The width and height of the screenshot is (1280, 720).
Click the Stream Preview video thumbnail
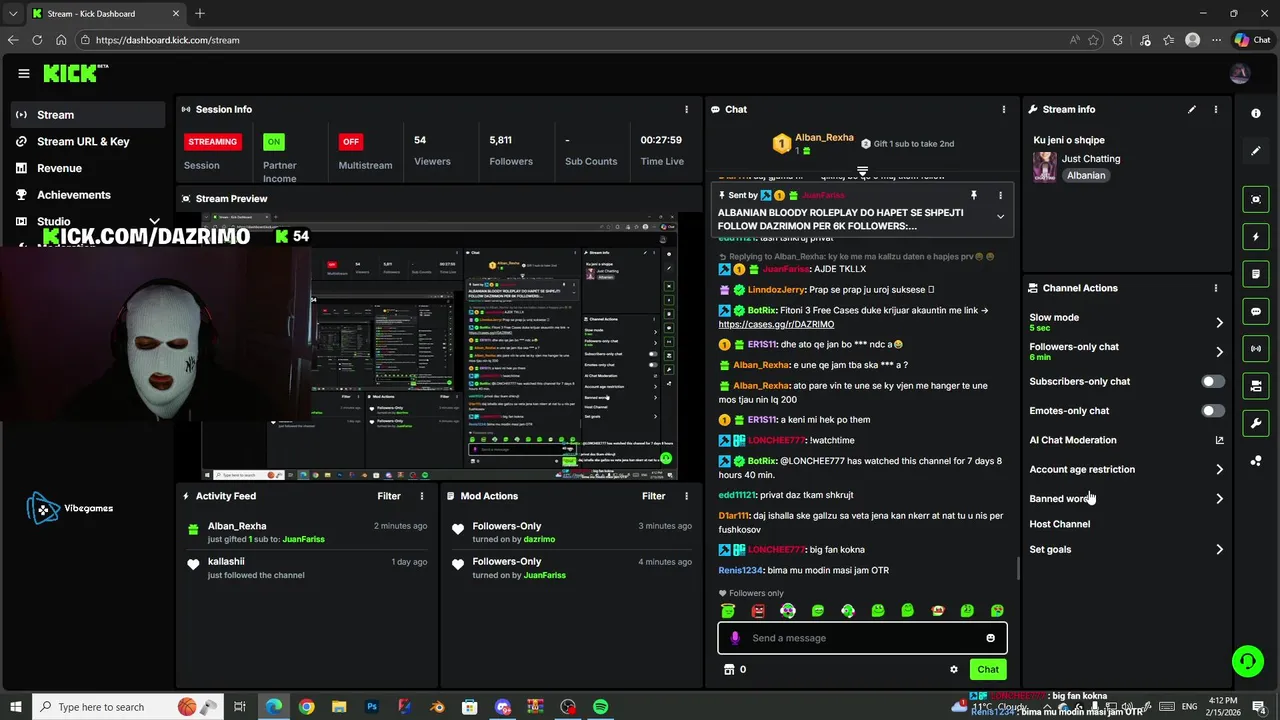pyautogui.click(x=440, y=347)
